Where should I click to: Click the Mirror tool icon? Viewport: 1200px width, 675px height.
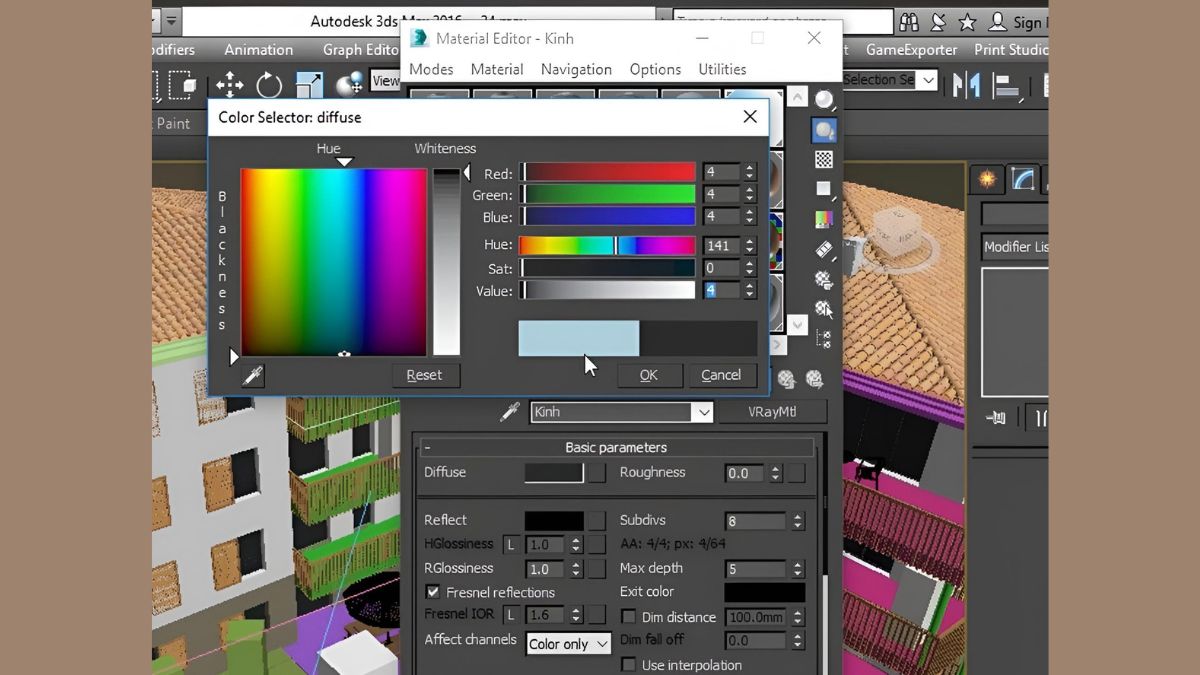point(966,84)
